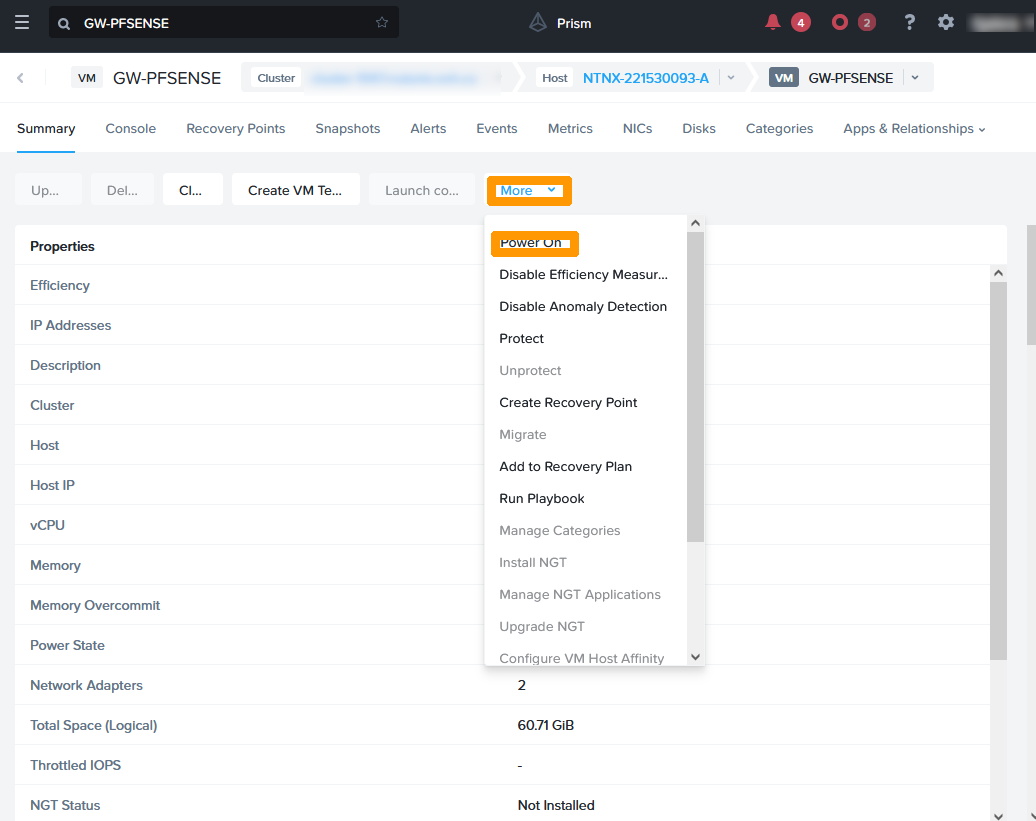Viewport: 1036px width, 821px height.
Task: Click the Create VM Template button
Action: (295, 190)
